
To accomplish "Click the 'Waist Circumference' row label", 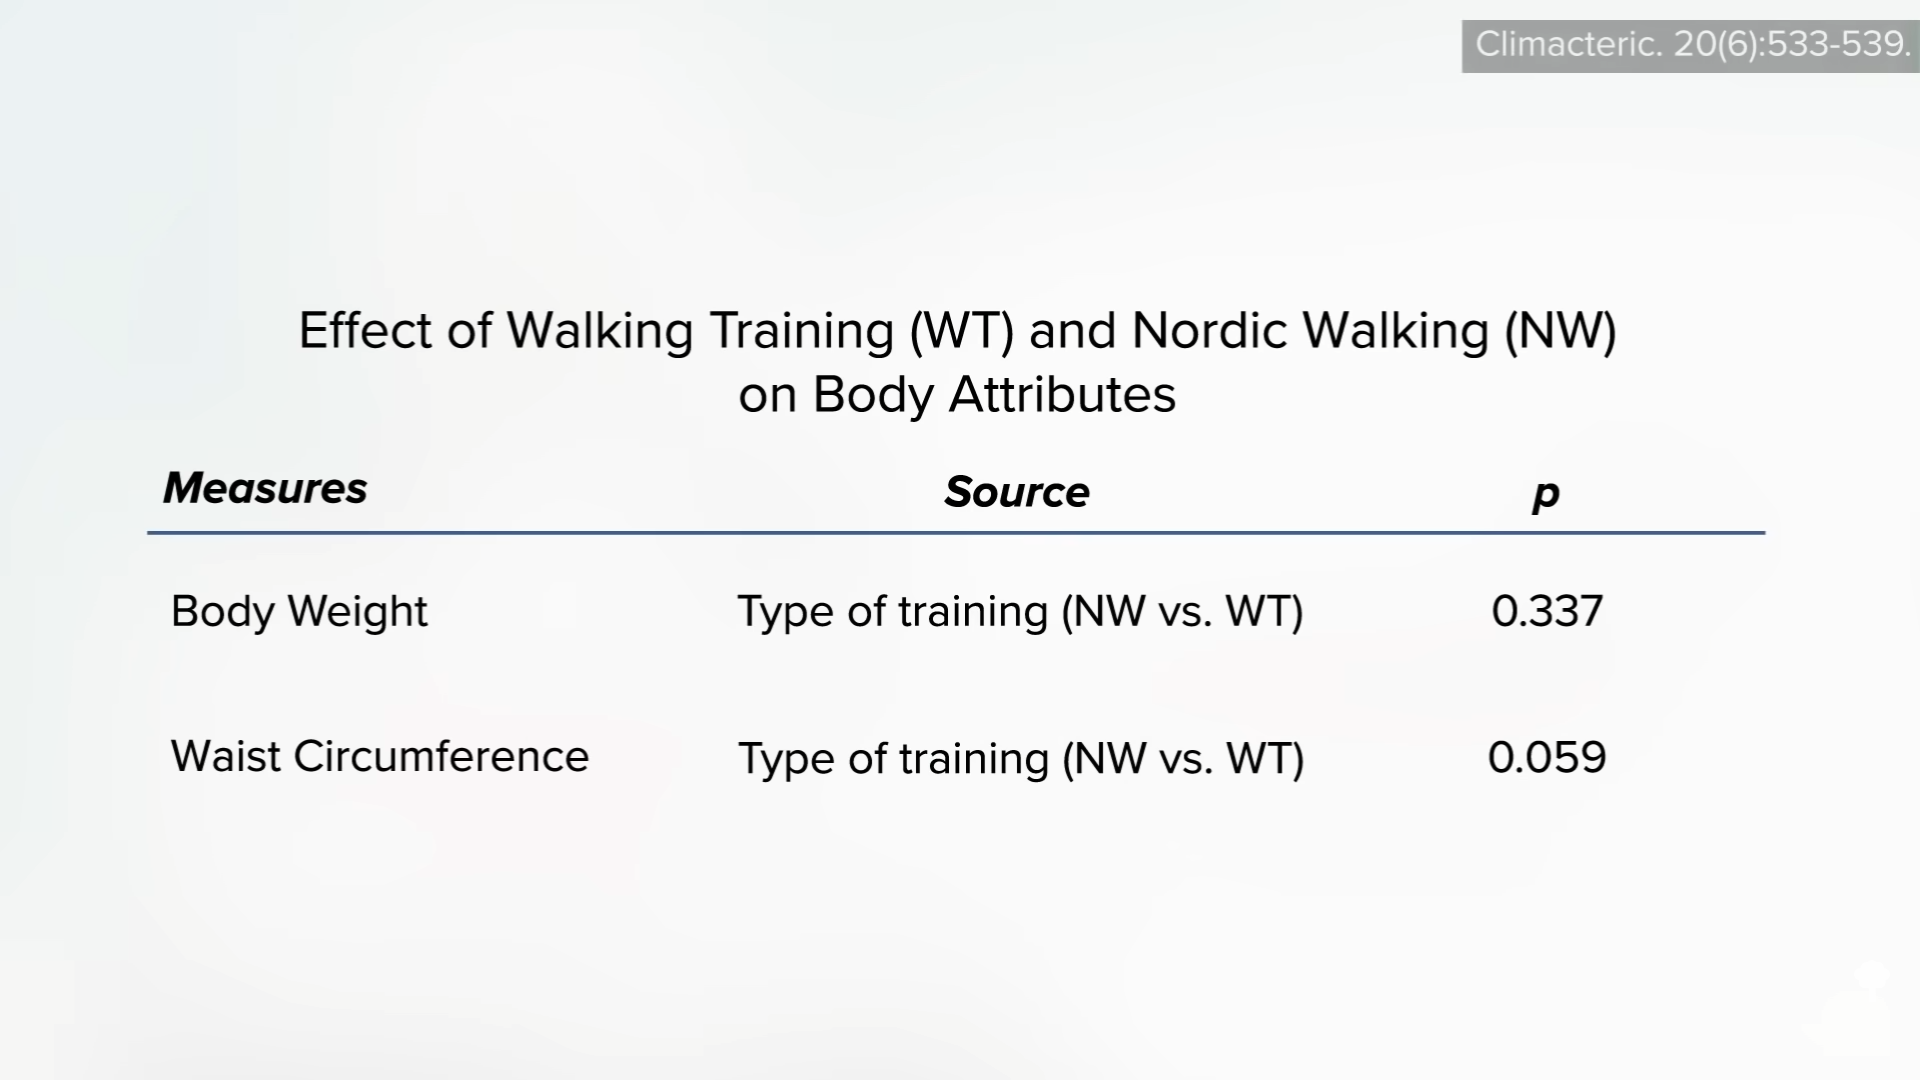I will click(x=380, y=756).
